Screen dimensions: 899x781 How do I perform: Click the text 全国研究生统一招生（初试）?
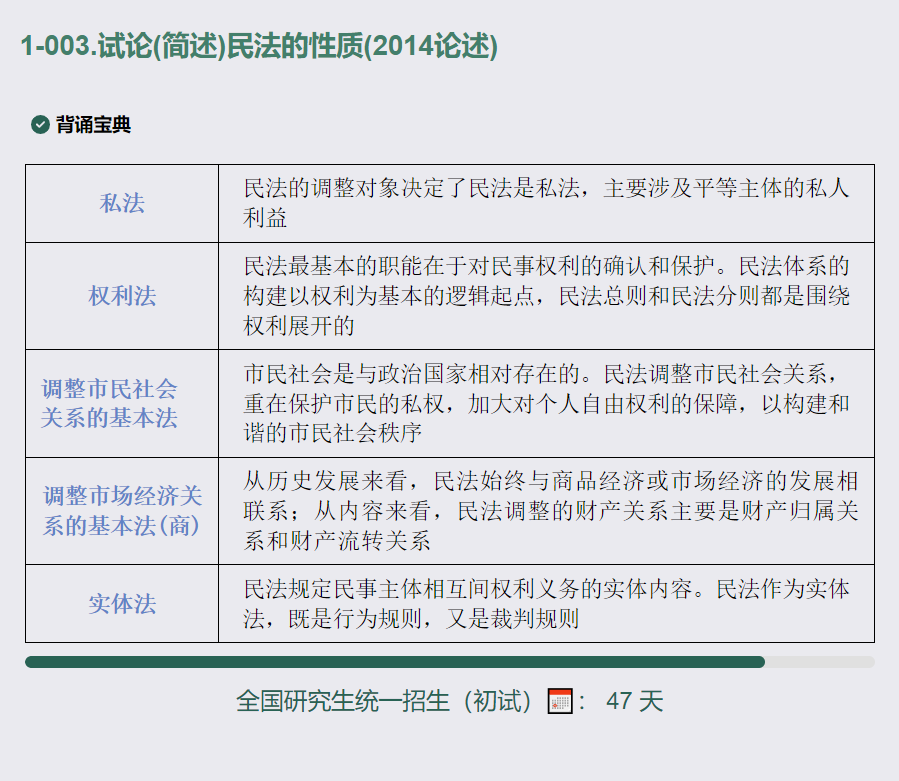tap(384, 701)
